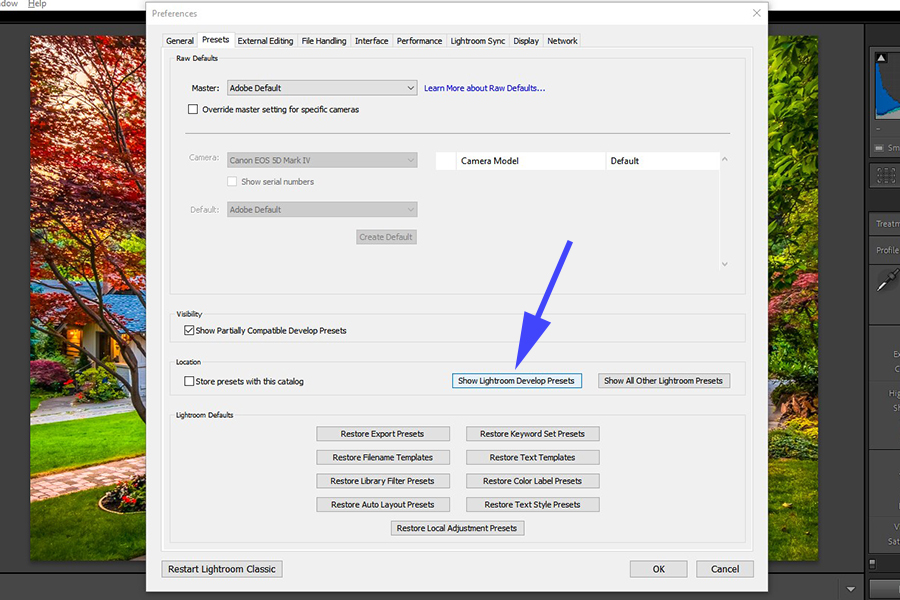Screen dimensions: 900x600
Task: Open the Help menu
Action: pos(37,4)
